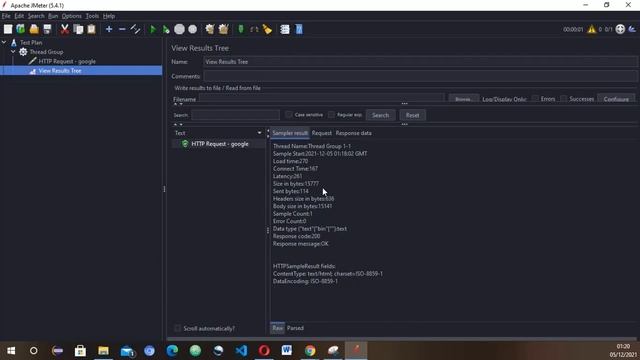The width and height of the screenshot is (640, 360).
Task: Click the Help icon in the toolbar
Action: [299, 29]
